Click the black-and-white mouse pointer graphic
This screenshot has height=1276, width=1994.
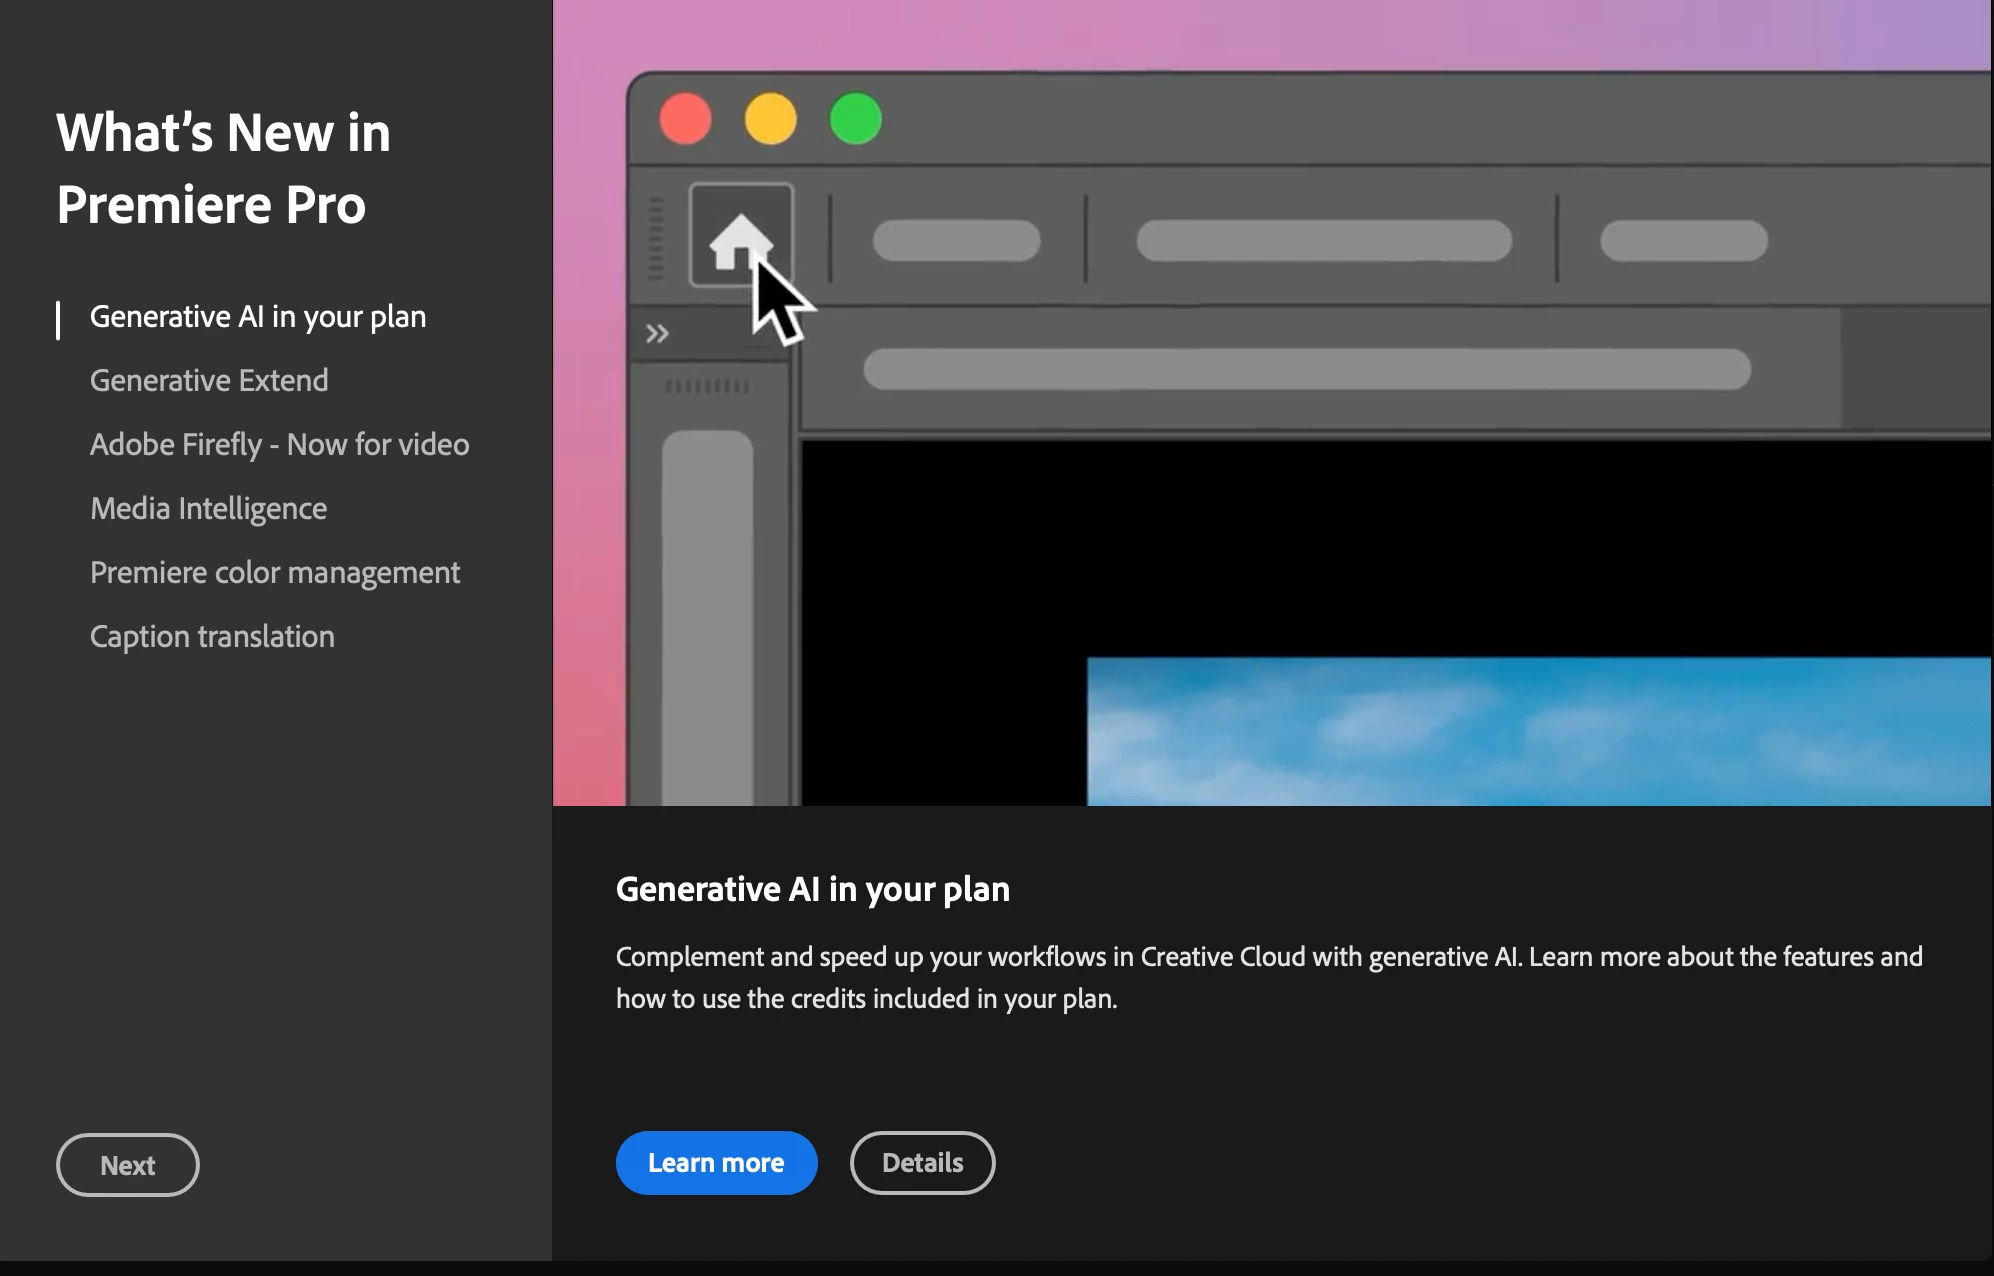pyautogui.click(x=782, y=302)
